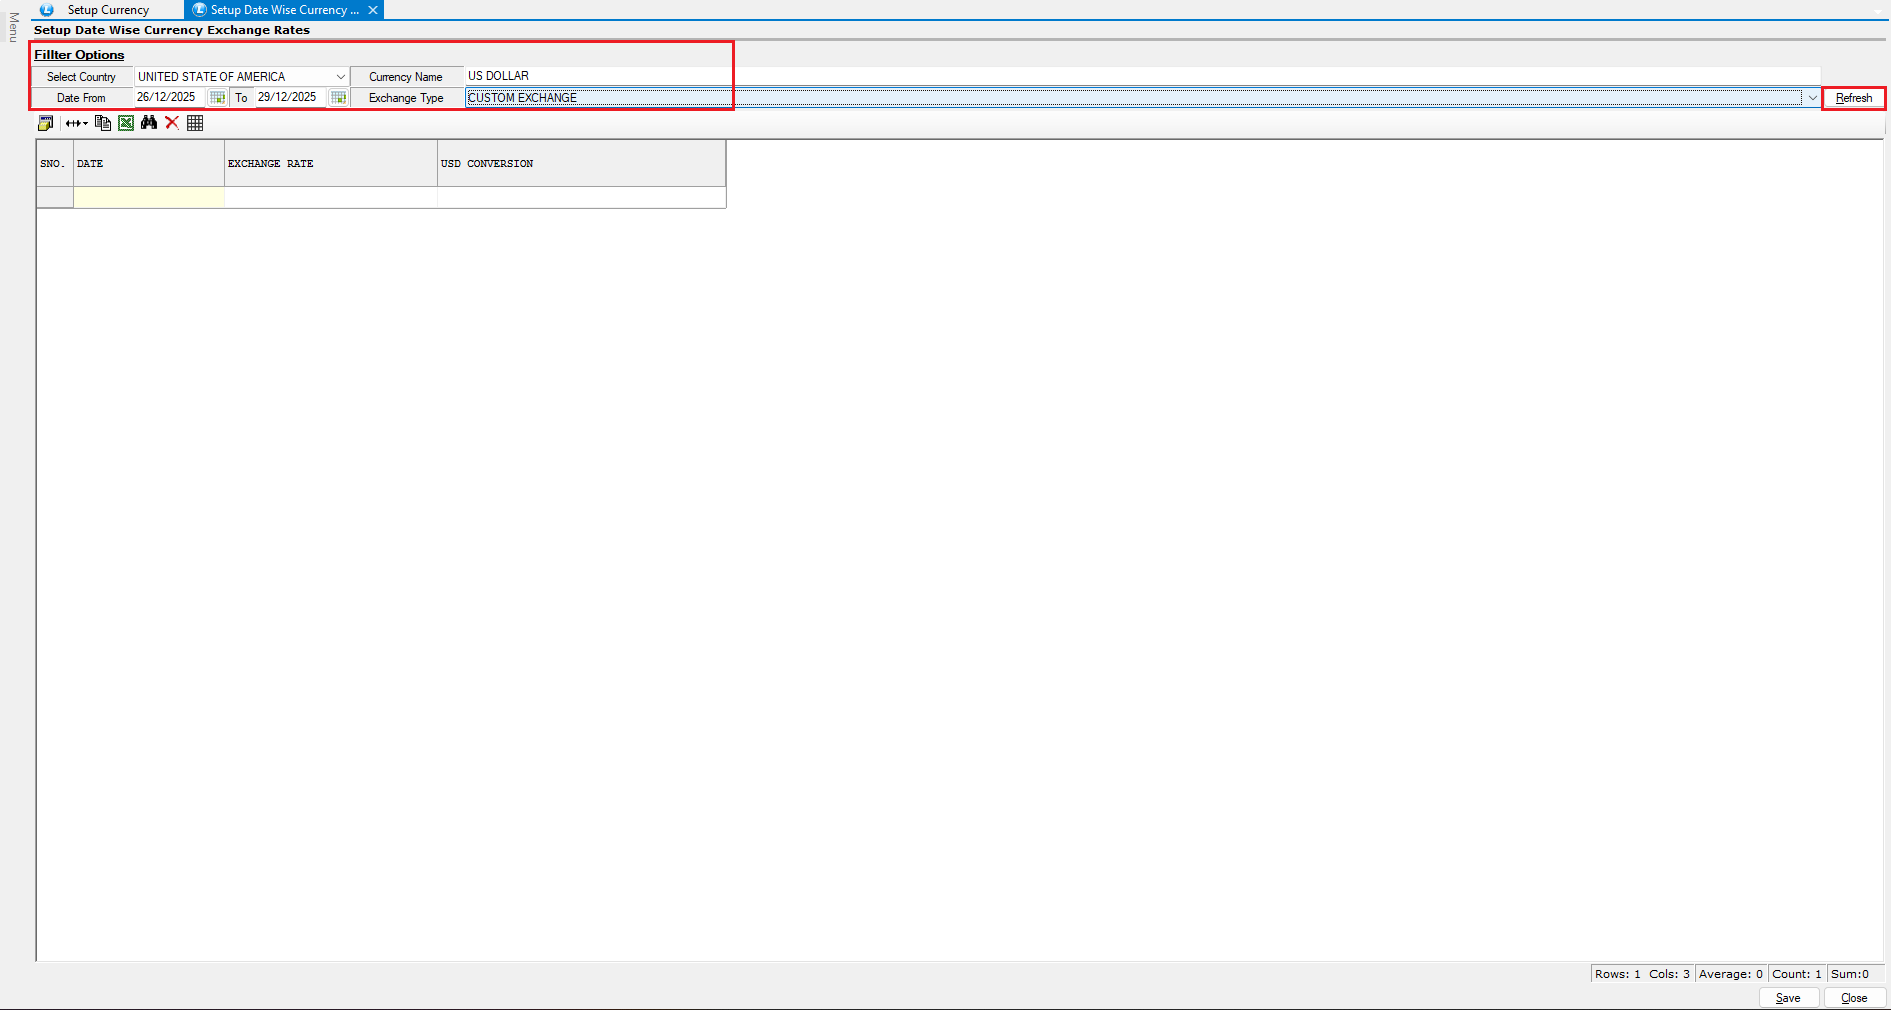
Task: Close the Setup Date Wise Currency tab
Action: [x=373, y=10]
